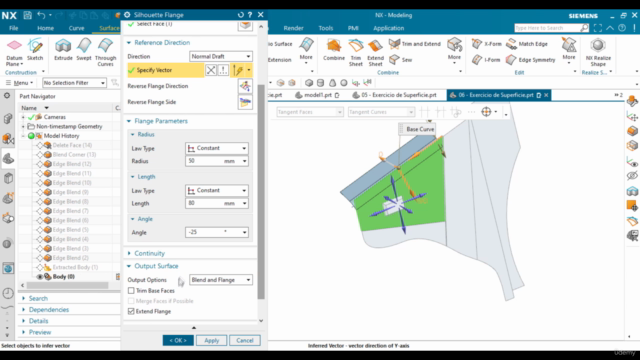Toggle Cameras check mark

pyautogui.click(x=31, y=117)
